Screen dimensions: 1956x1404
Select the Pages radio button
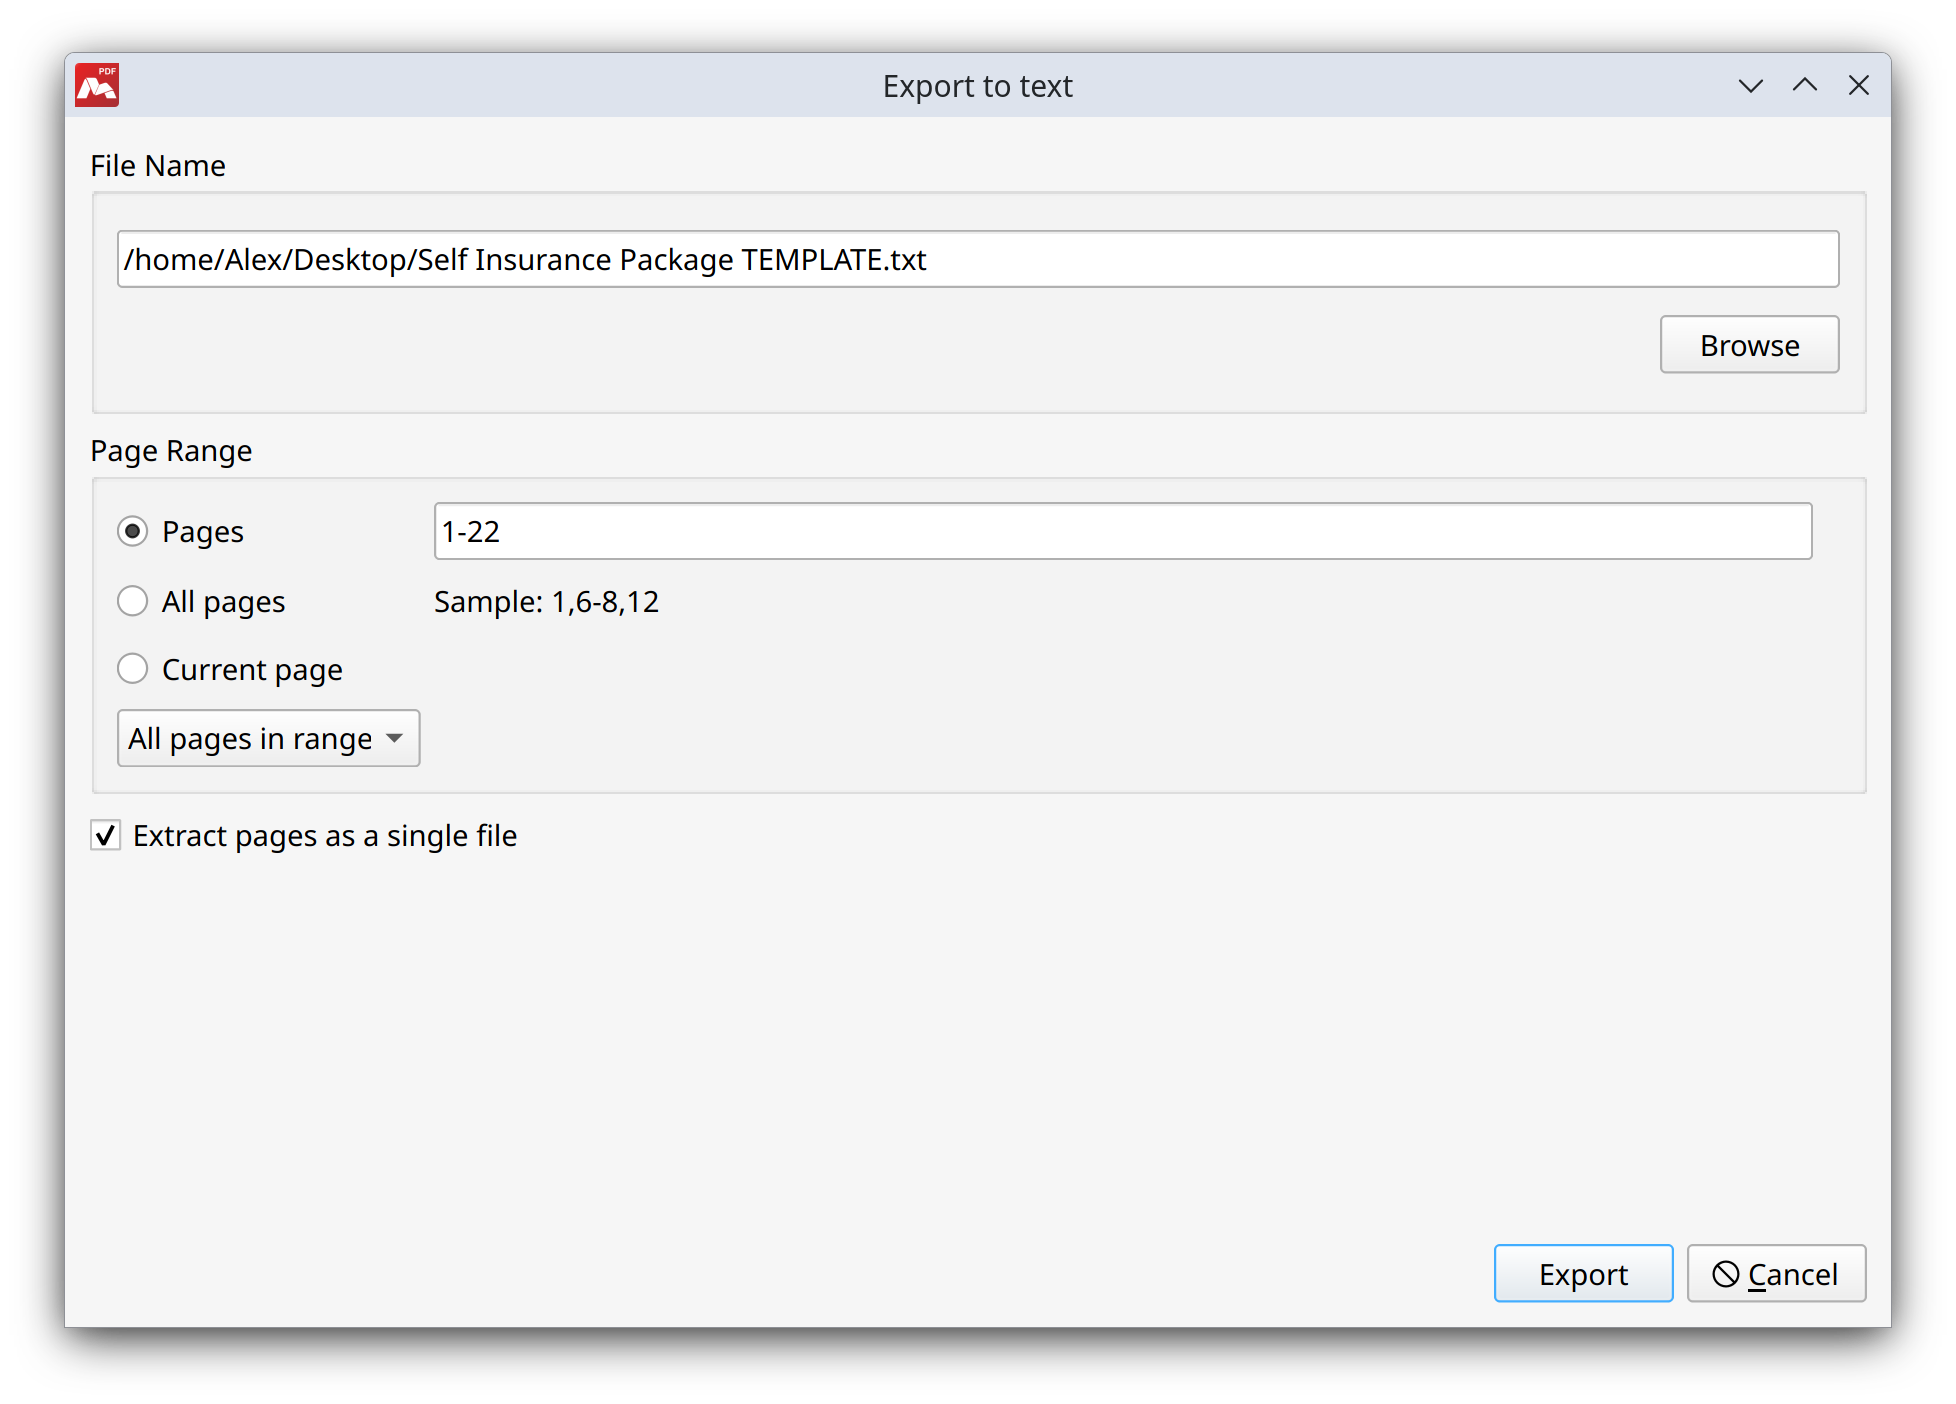(x=132, y=531)
